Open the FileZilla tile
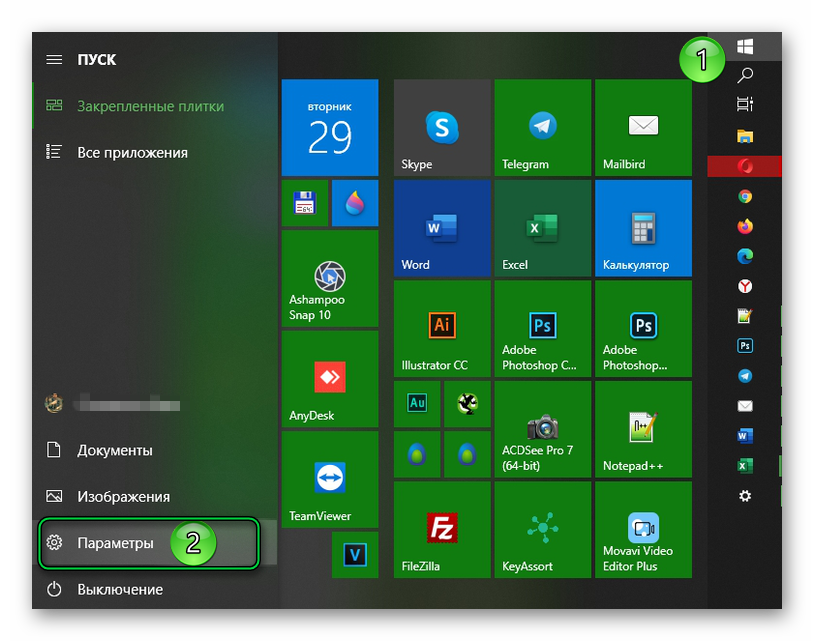Image resolution: width=814 pixels, height=641 pixels. 441,529
